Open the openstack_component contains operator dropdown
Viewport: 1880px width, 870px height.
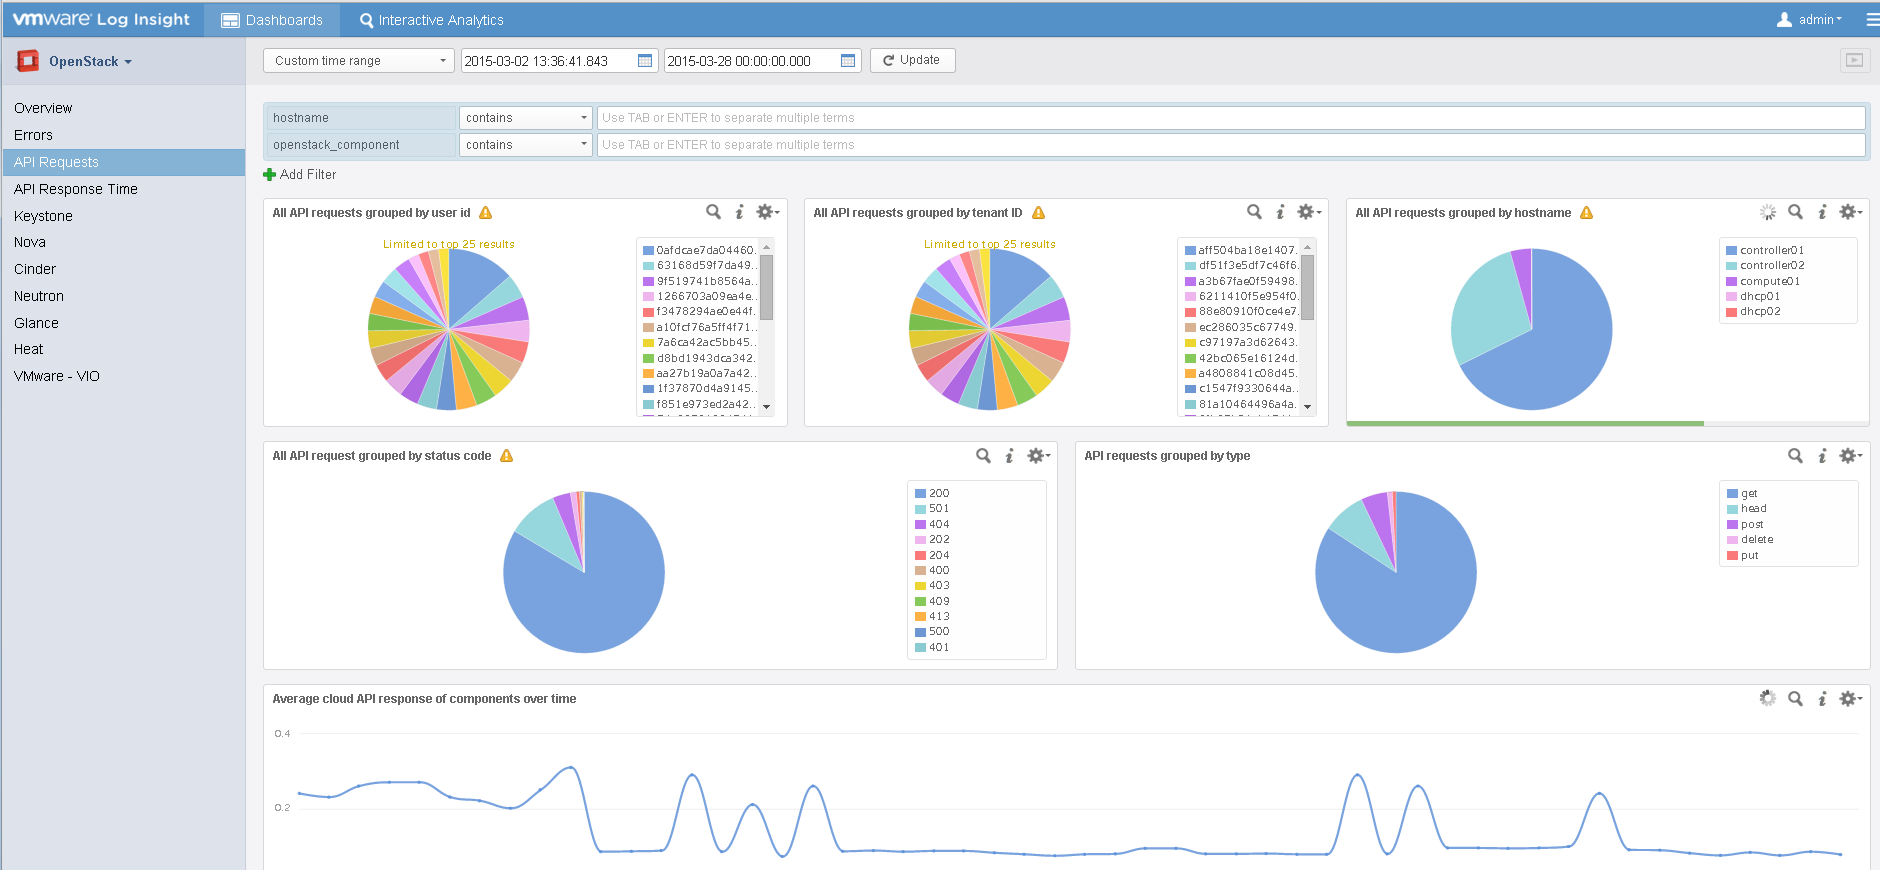(x=525, y=145)
